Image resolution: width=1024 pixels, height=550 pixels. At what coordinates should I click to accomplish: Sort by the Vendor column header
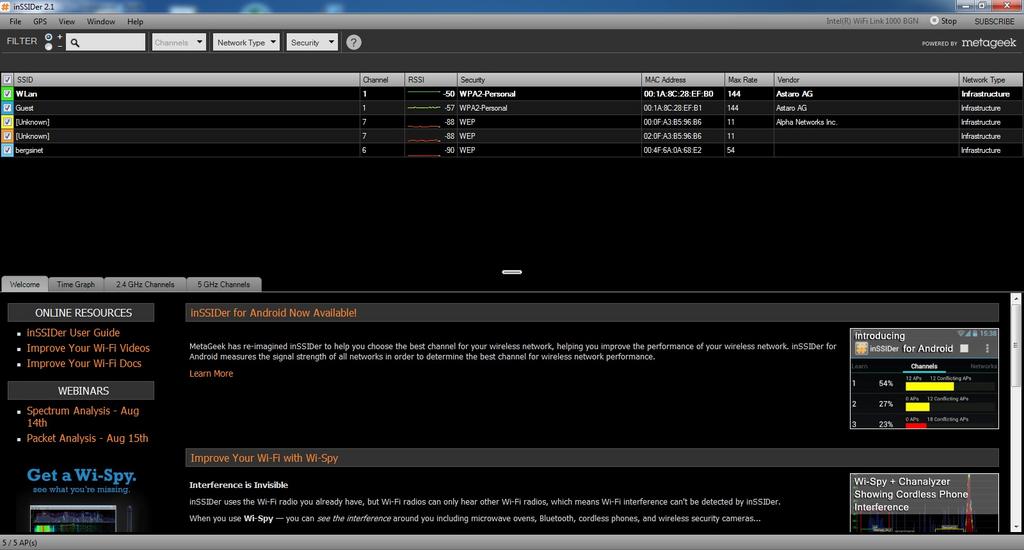pos(867,80)
